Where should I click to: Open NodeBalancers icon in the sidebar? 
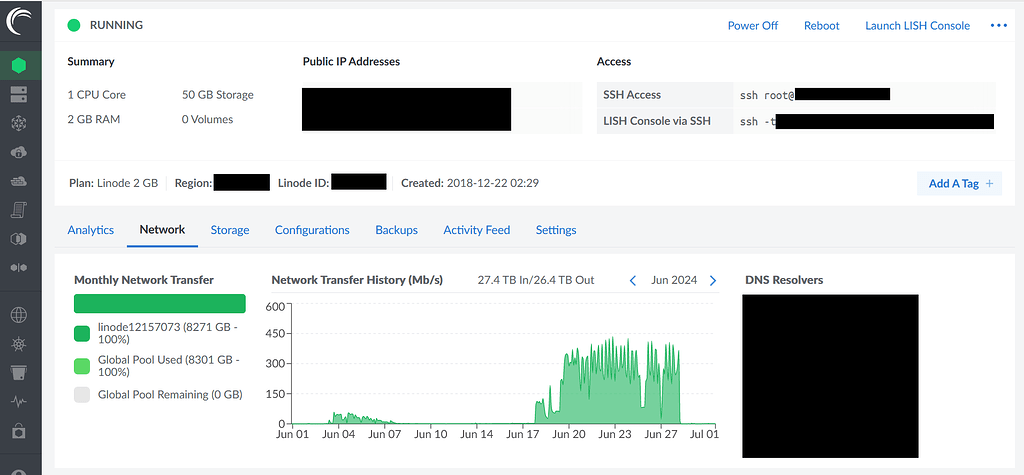18,123
